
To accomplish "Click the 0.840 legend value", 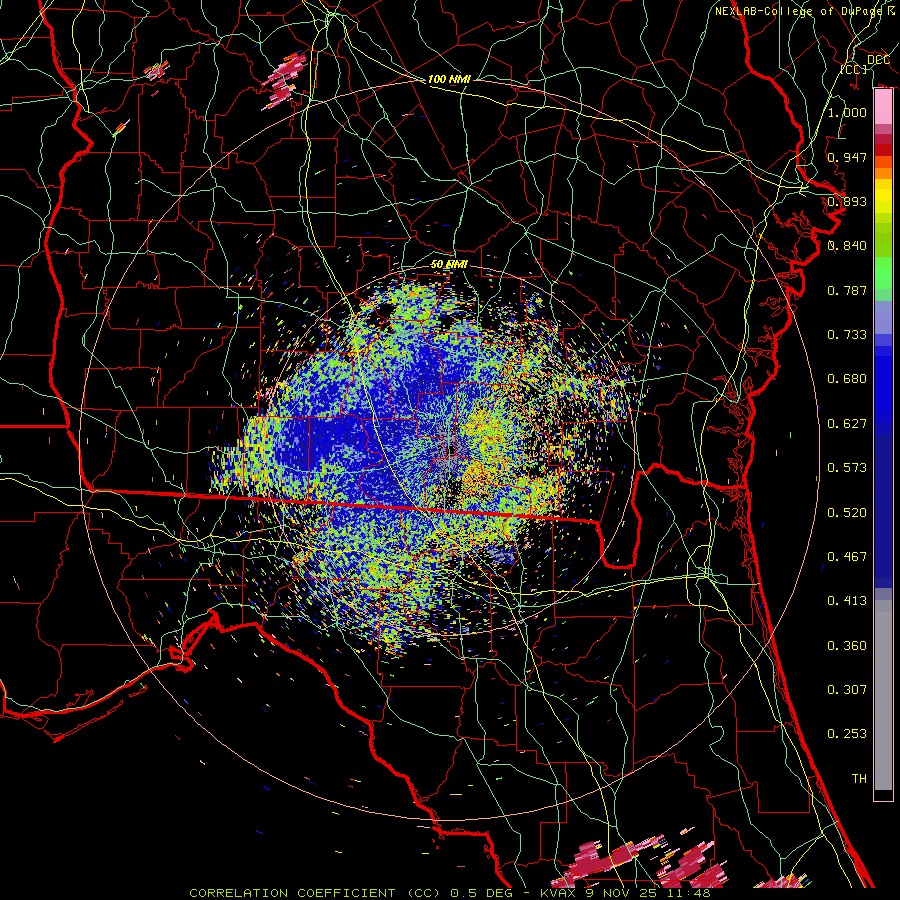I will [x=847, y=246].
